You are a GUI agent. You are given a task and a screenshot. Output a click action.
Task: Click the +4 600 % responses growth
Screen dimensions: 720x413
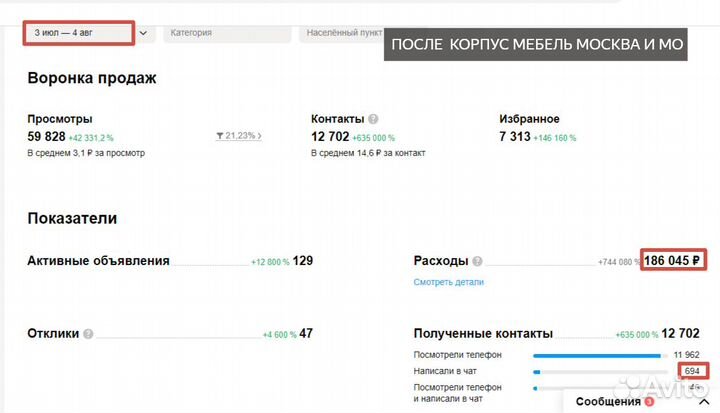pyautogui.click(x=280, y=335)
